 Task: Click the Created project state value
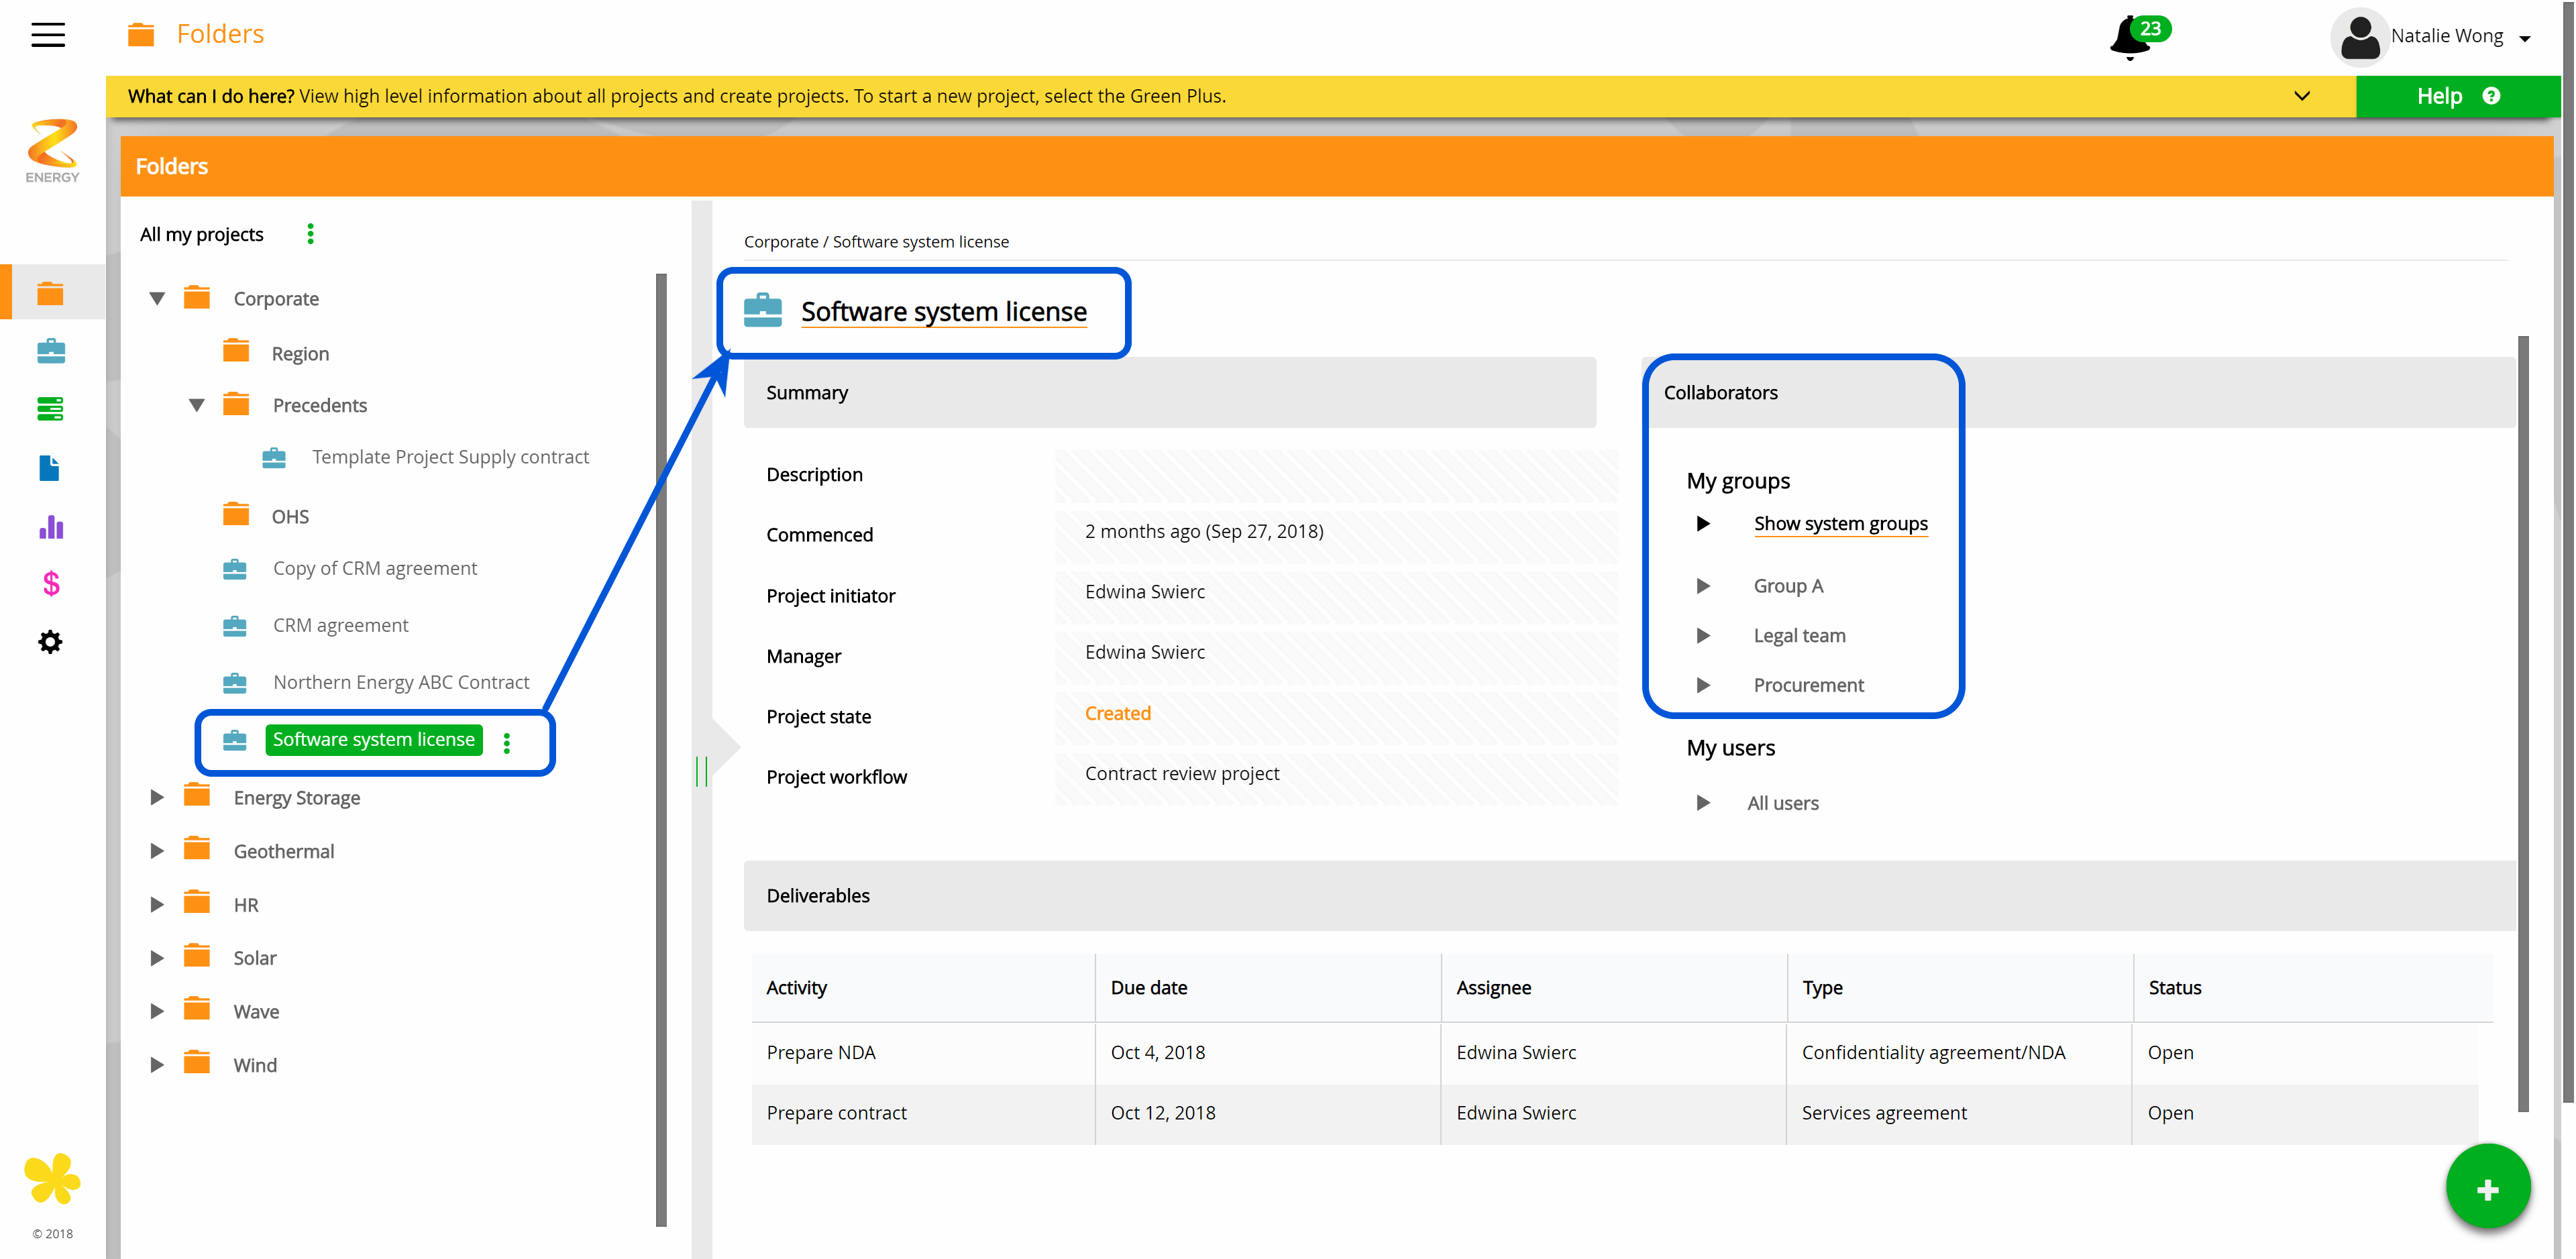[x=1117, y=714]
